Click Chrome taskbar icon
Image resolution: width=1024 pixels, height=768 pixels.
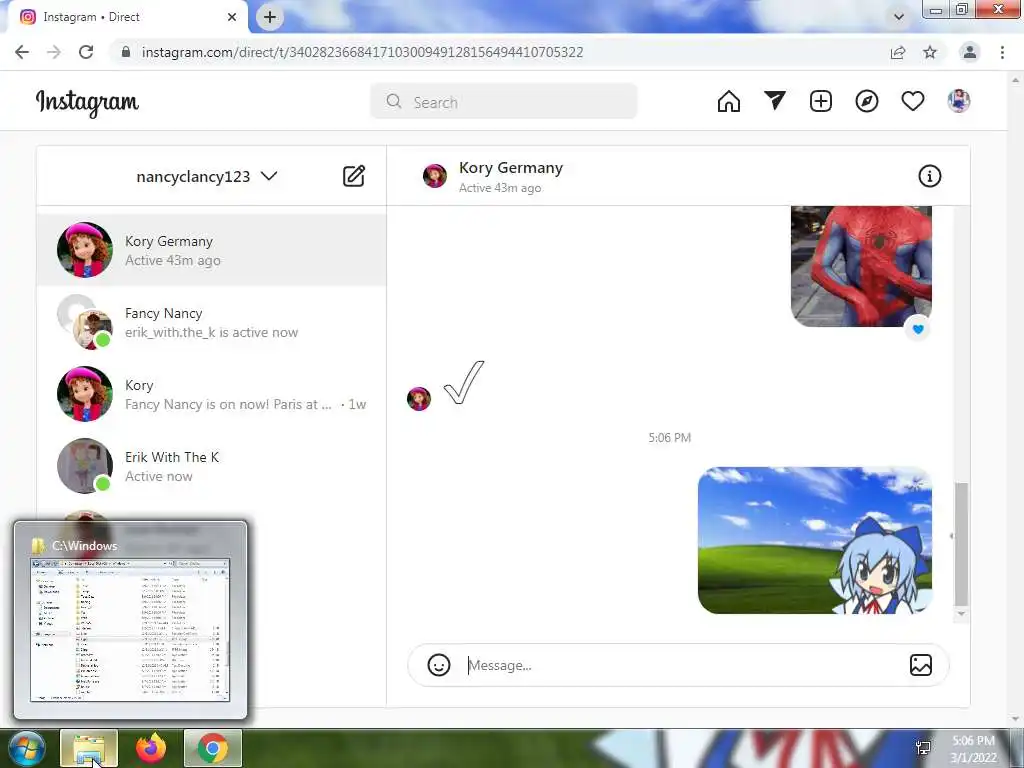click(x=213, y=748)
